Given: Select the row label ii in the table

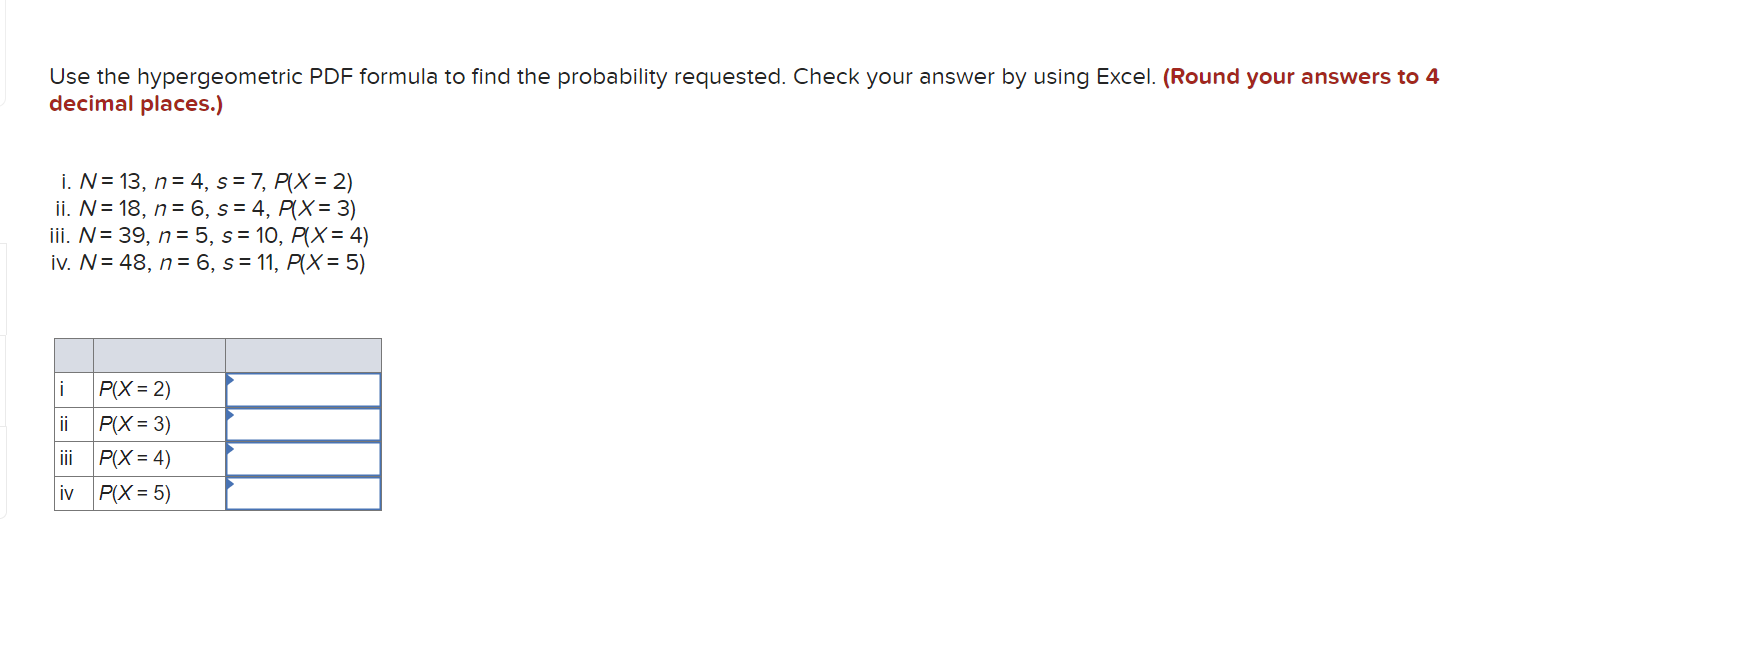Looking at the screenshot, I should pos(63,423).
